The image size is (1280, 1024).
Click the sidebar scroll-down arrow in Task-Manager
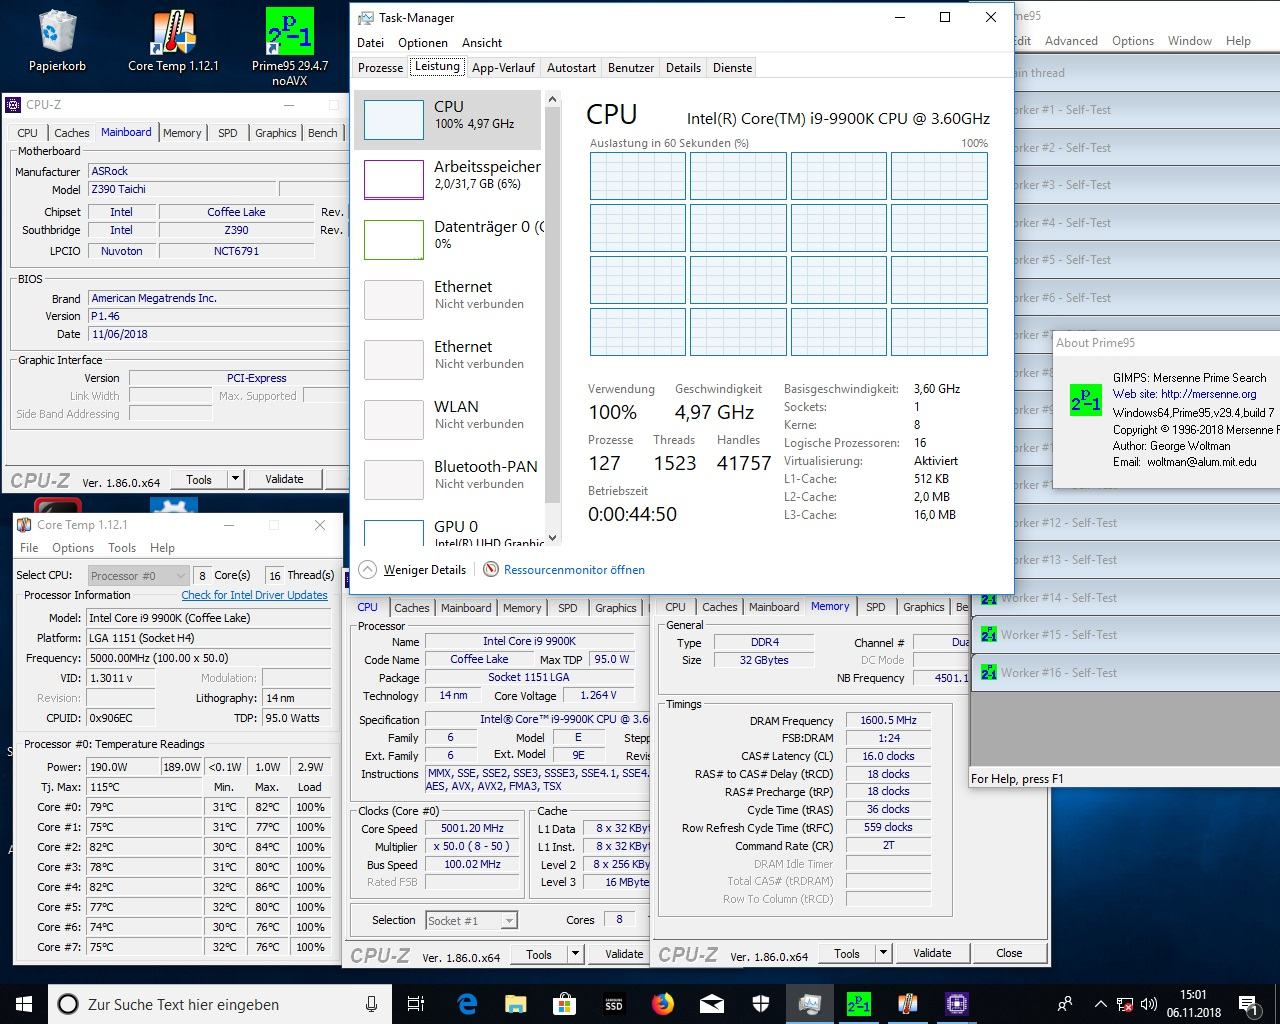(x=552, y=537)
